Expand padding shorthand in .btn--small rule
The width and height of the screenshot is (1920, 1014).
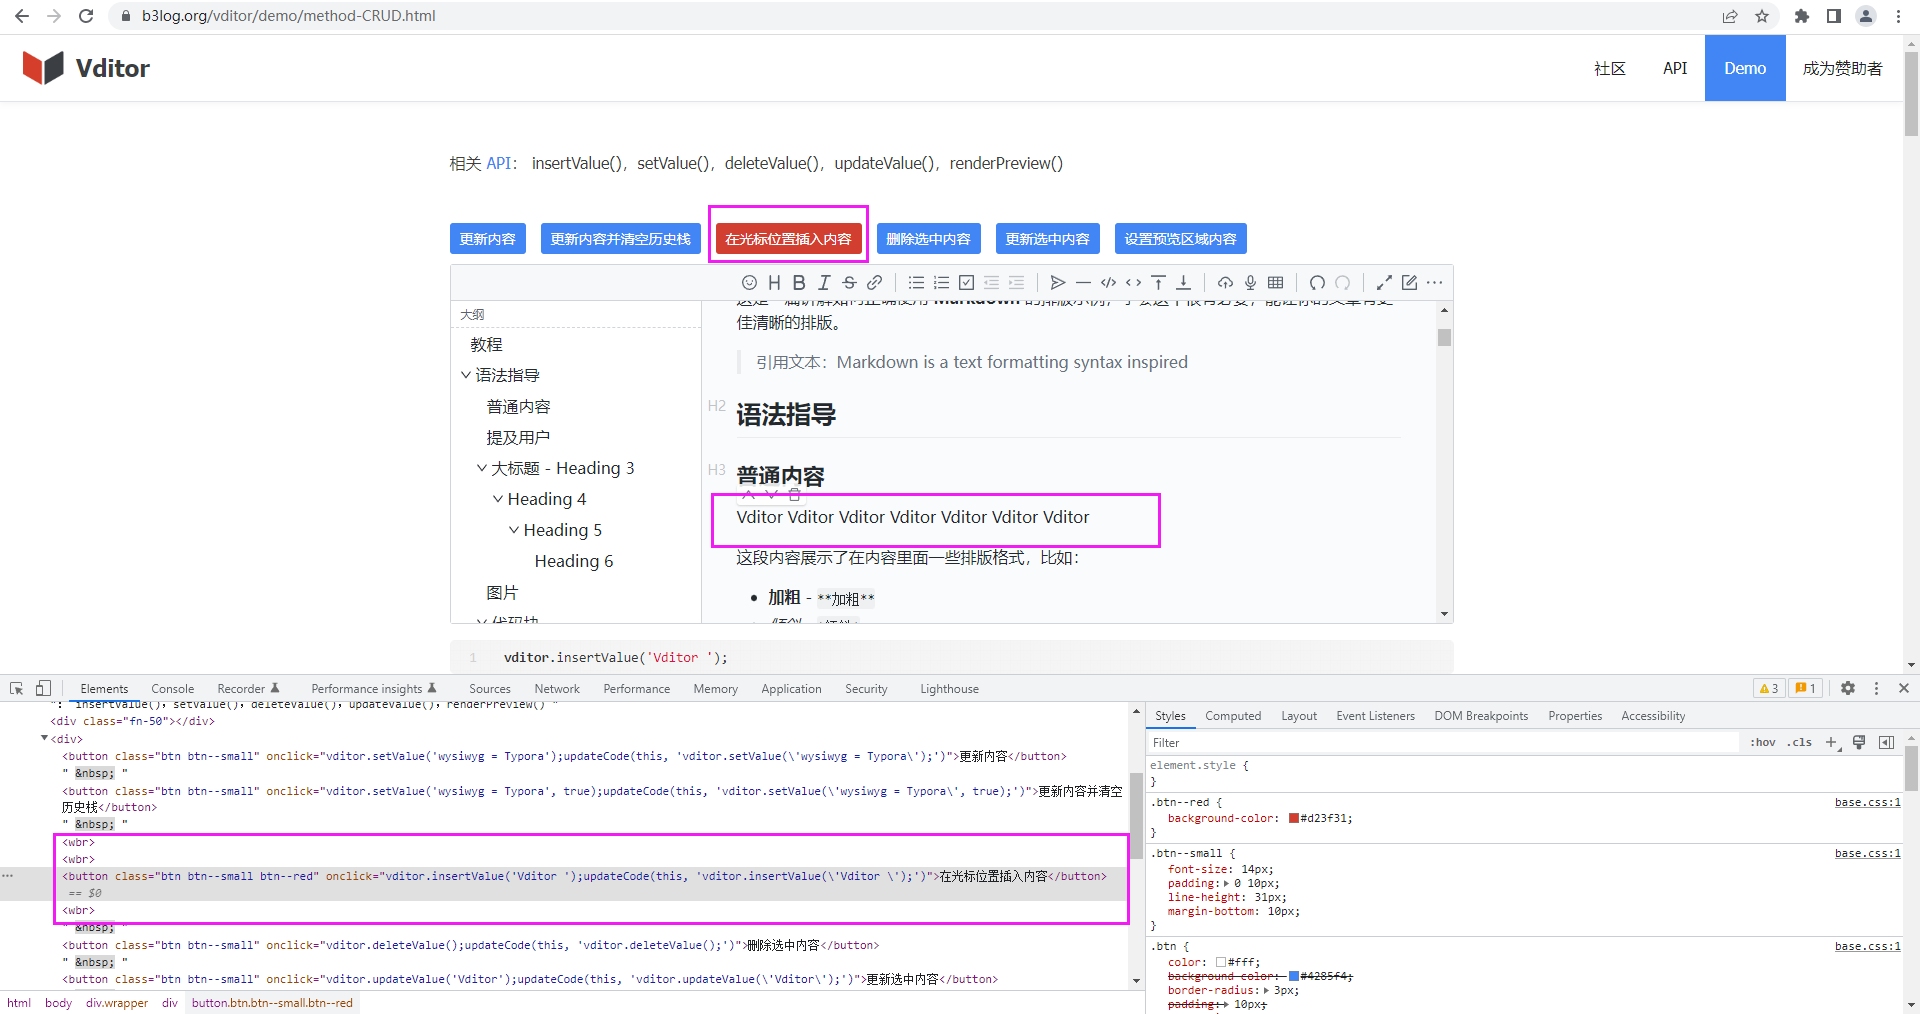[x=1226, y=883]
